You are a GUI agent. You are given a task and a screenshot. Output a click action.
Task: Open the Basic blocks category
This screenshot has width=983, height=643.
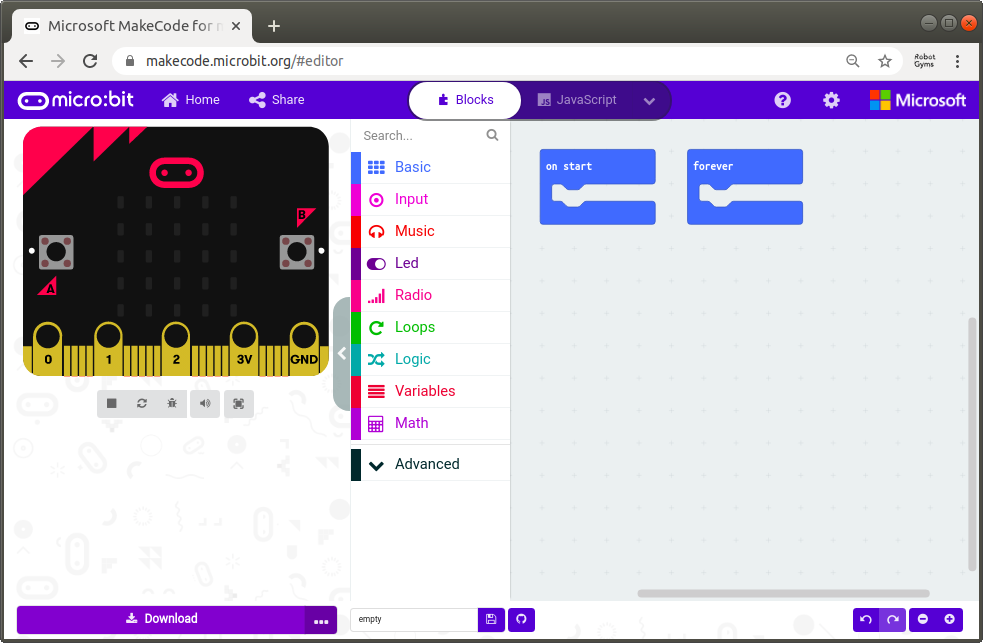pos(431,167)
